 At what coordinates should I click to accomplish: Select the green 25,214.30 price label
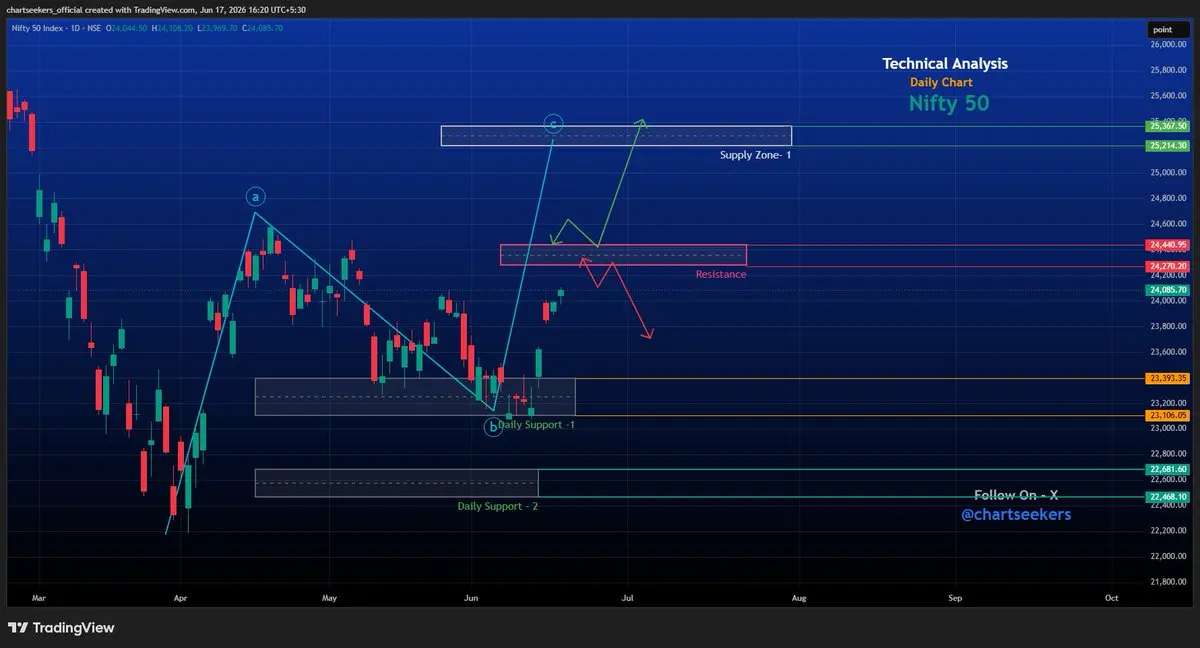tap(1168, 145)
